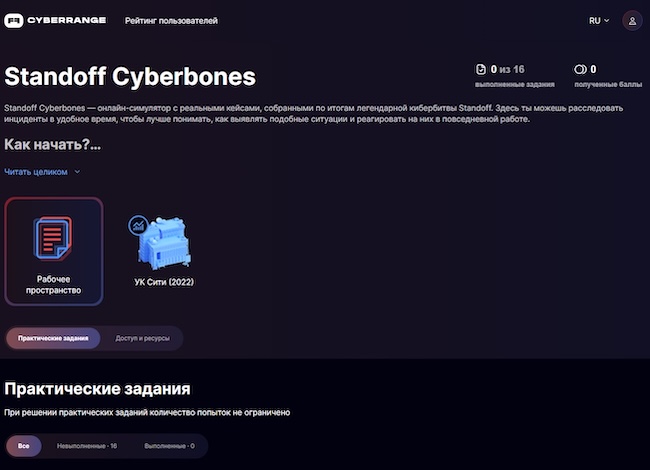Image resolution: width=650 pixels, height=470 pixels.
Task: Open the УК Сити (2022) label
Action: [x=164, y=282]
